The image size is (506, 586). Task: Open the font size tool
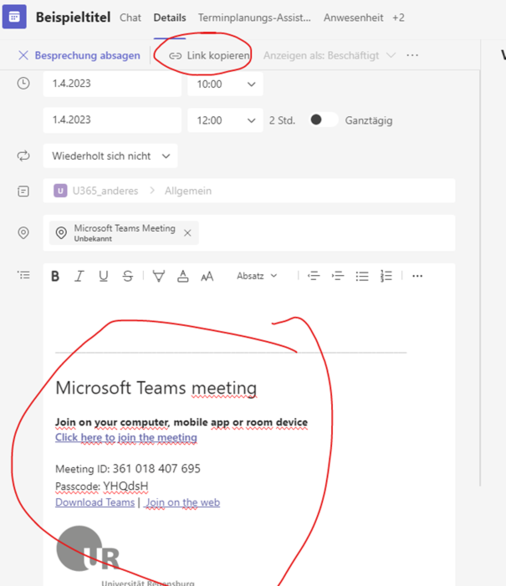pyautogui.click(x=207, y=276)
